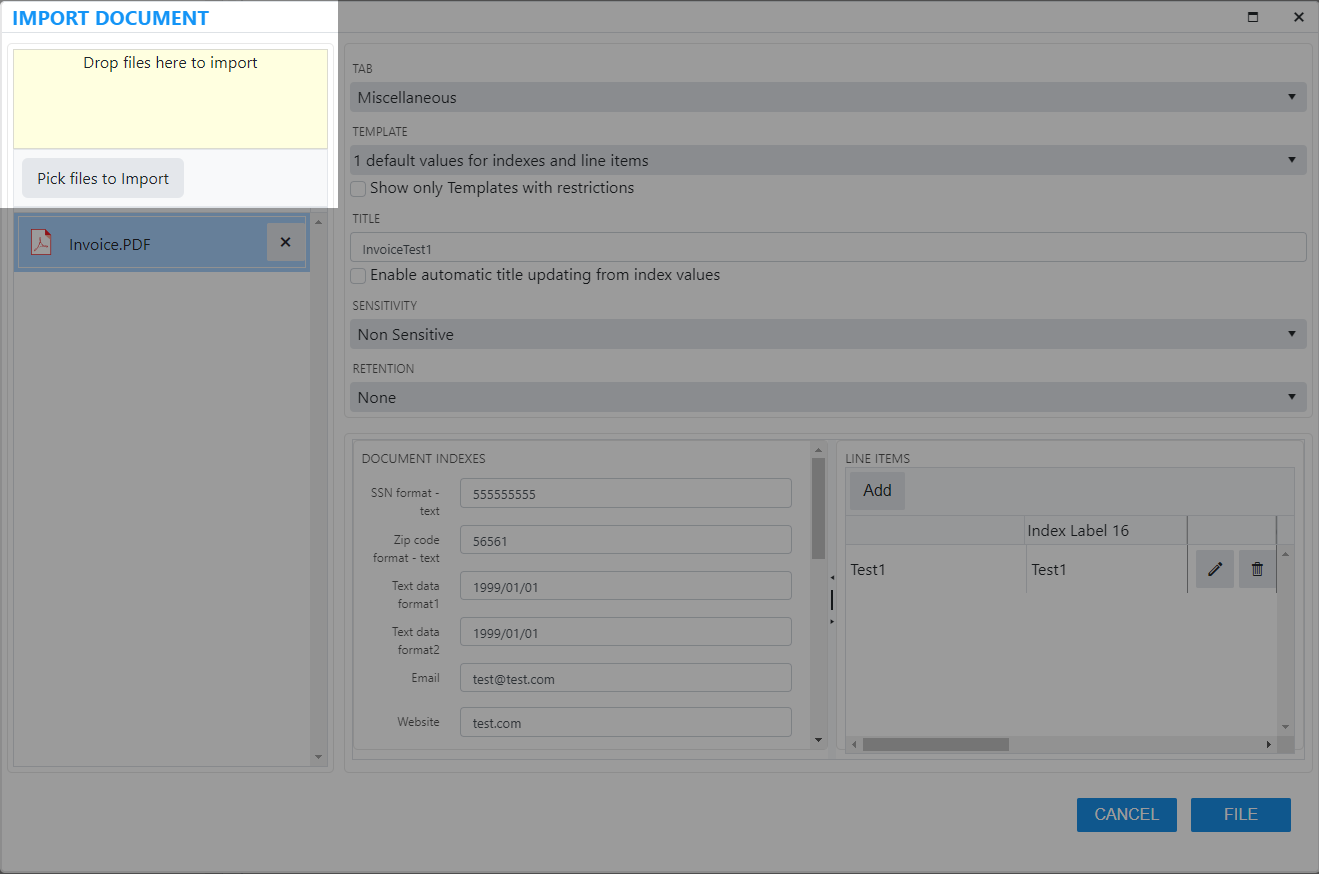Click the horizontal scrollbar in Line Items

935,744
